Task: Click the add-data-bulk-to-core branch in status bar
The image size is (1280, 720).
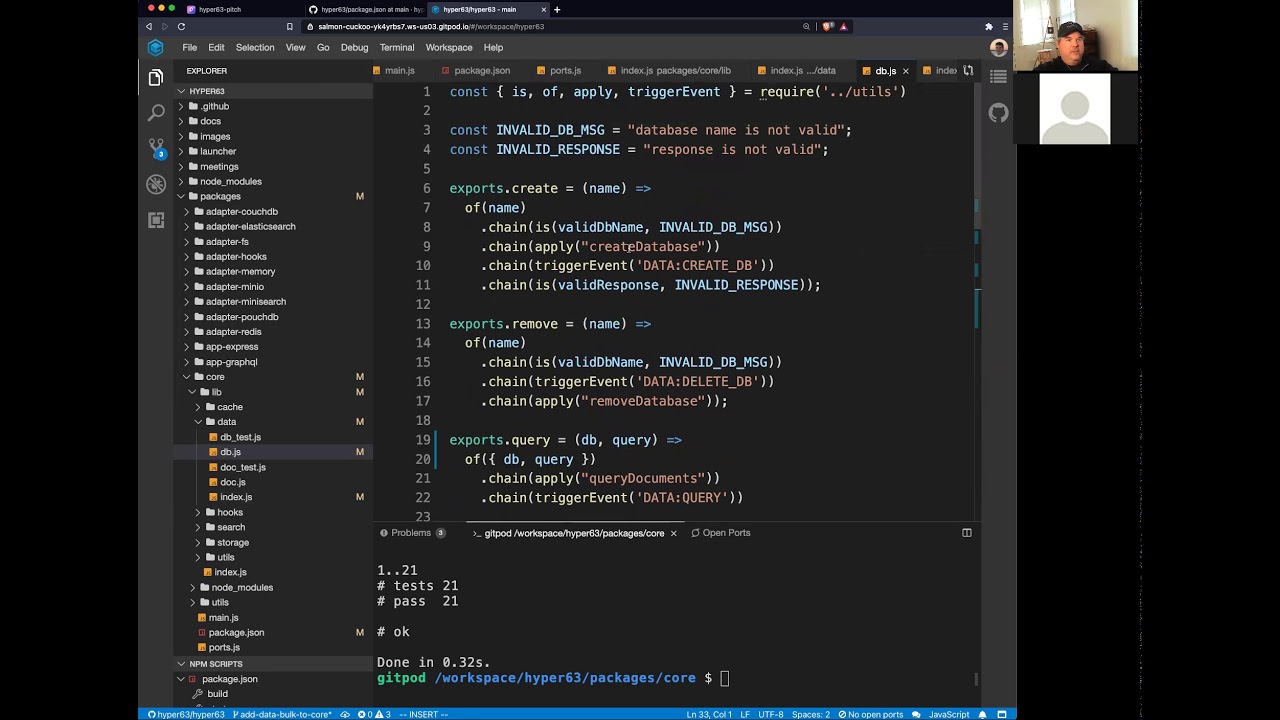Action: pyautogui.click(x=284, y=714)
